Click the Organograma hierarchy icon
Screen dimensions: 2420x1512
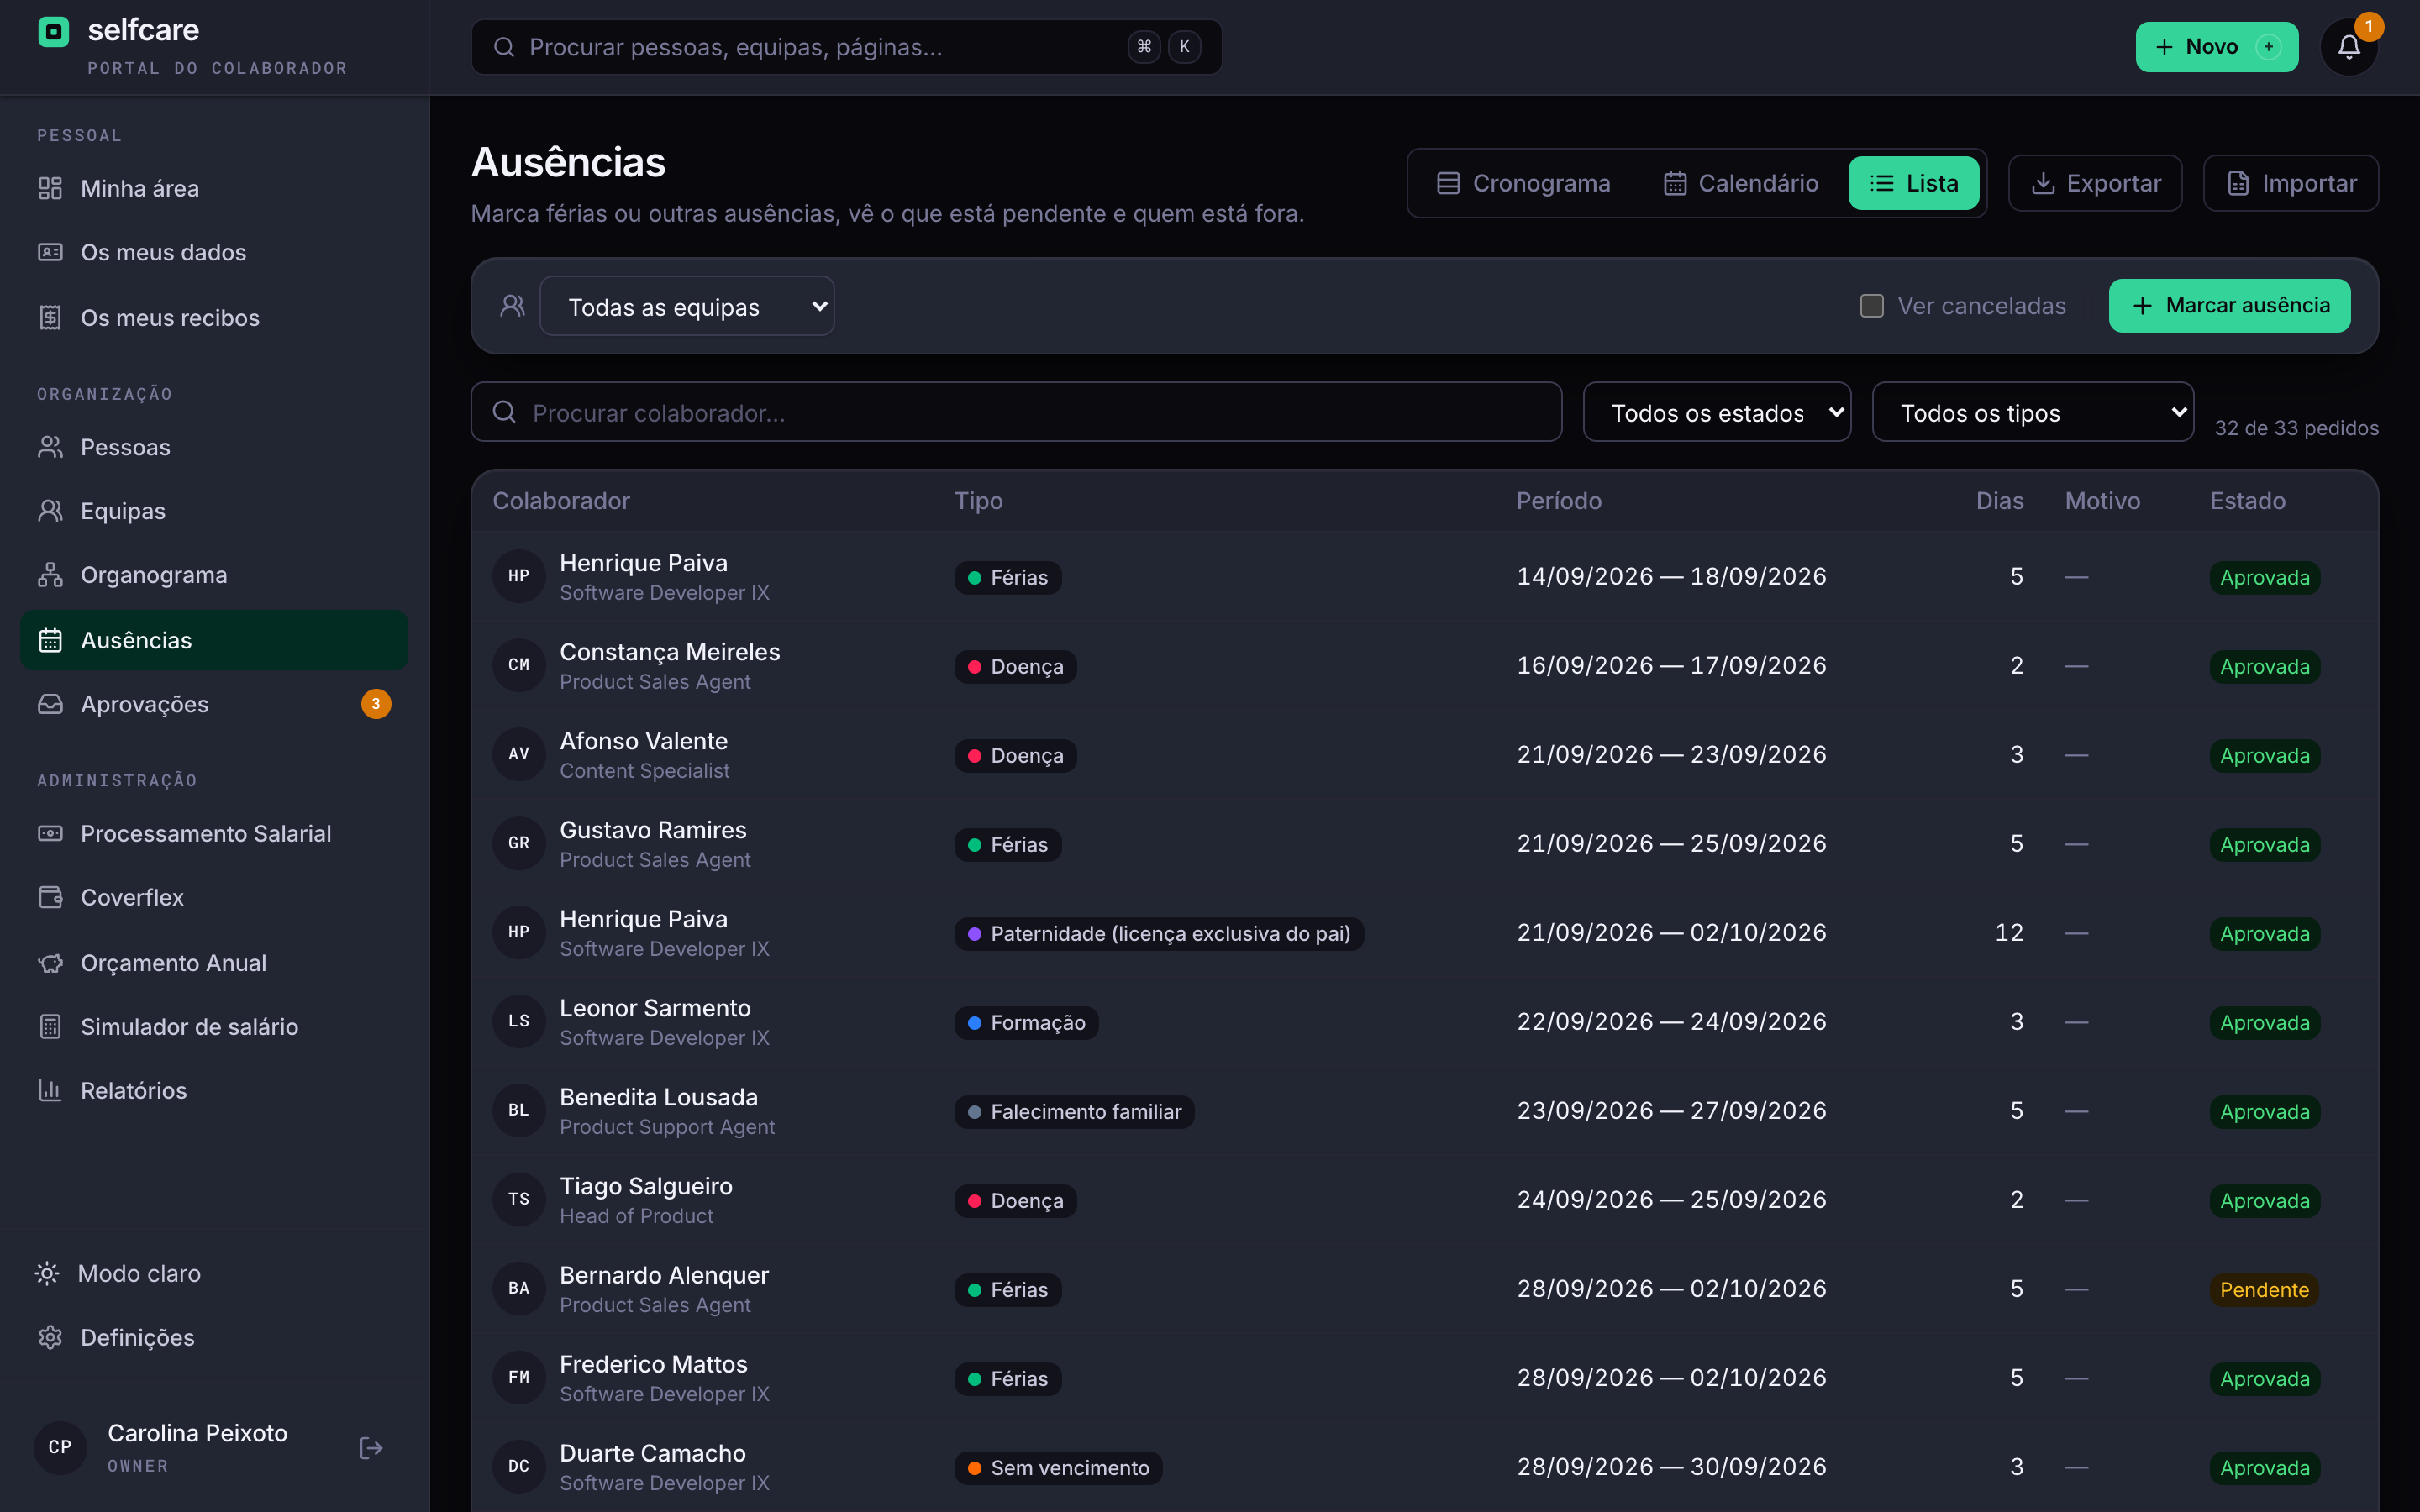click(50, 575)
